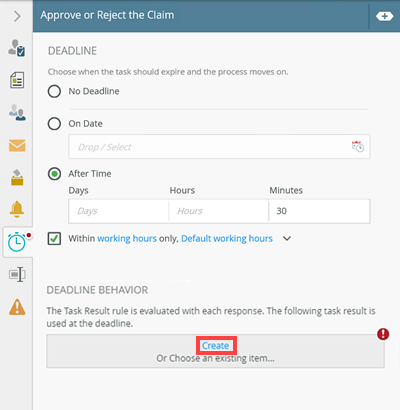
Task: Open the Recipients tab two-users icon
Action: [x=17, y=112]
